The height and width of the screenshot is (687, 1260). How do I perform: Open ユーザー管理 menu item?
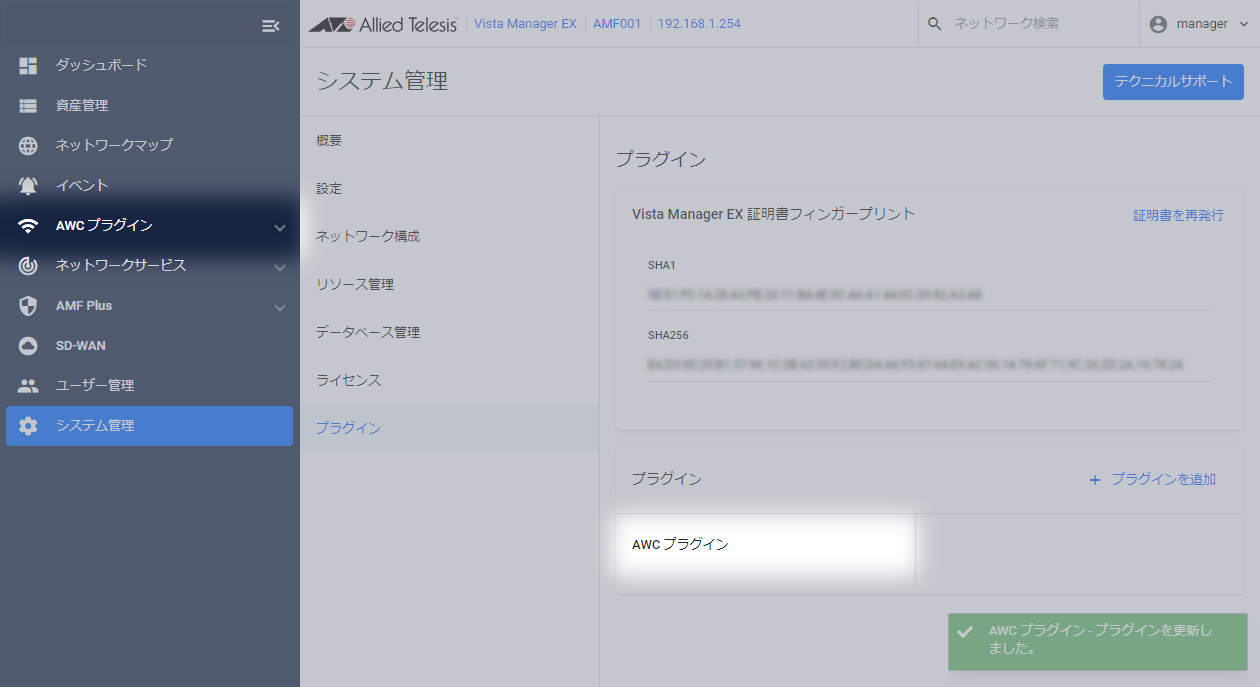(x=150, y=385)
